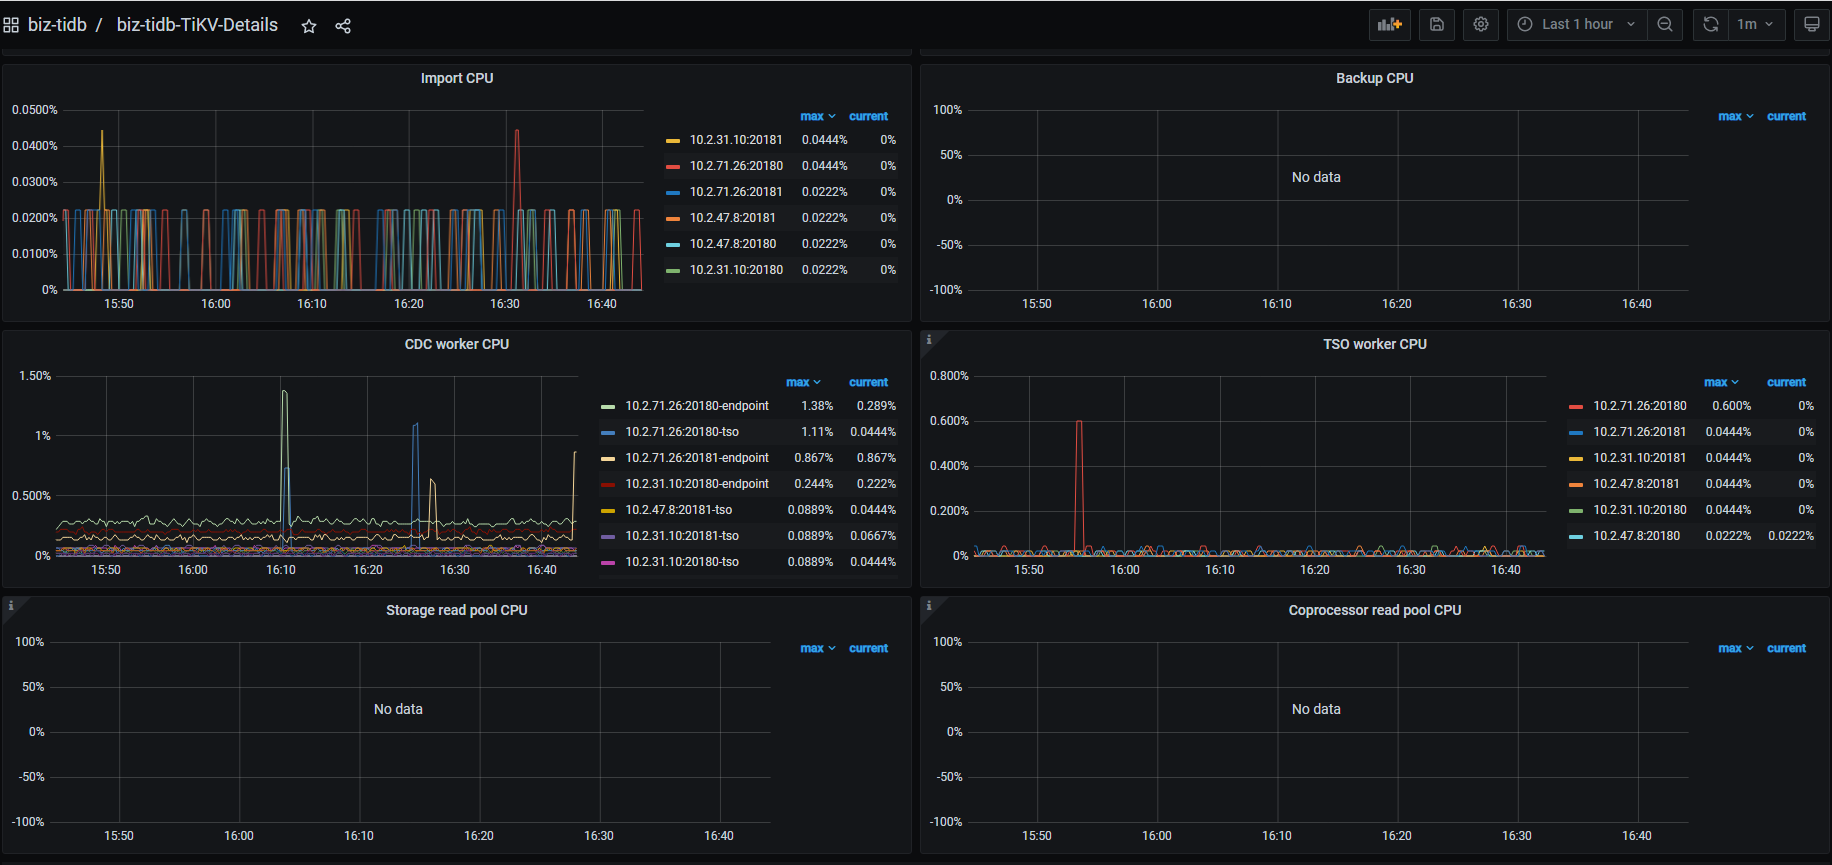Click the share dashboard icon

tap(343, 26)
